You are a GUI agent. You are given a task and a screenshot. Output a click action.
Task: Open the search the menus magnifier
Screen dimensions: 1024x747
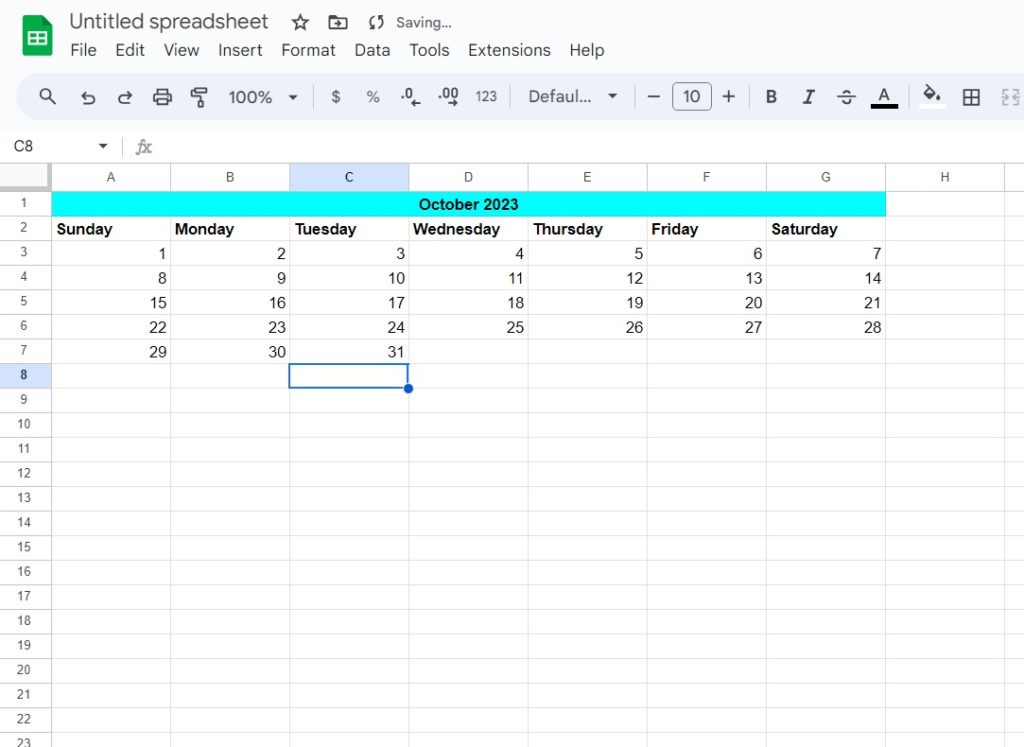[47, 97]
